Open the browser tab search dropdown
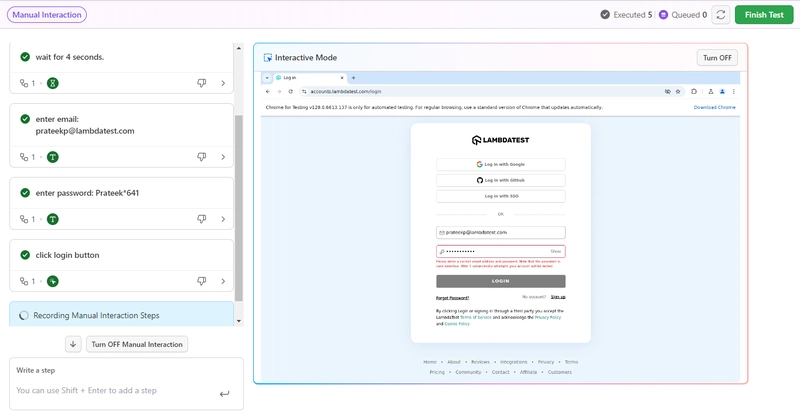The image size is (800, 419). pyautogui.click(x=267, y=78)
